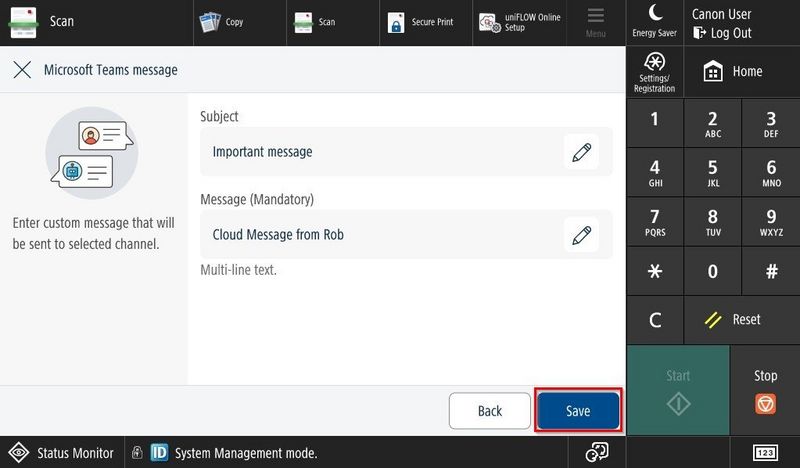Go to the Home screen
Image resolution: width=800 pixels, height=468 pixels.
733,71
